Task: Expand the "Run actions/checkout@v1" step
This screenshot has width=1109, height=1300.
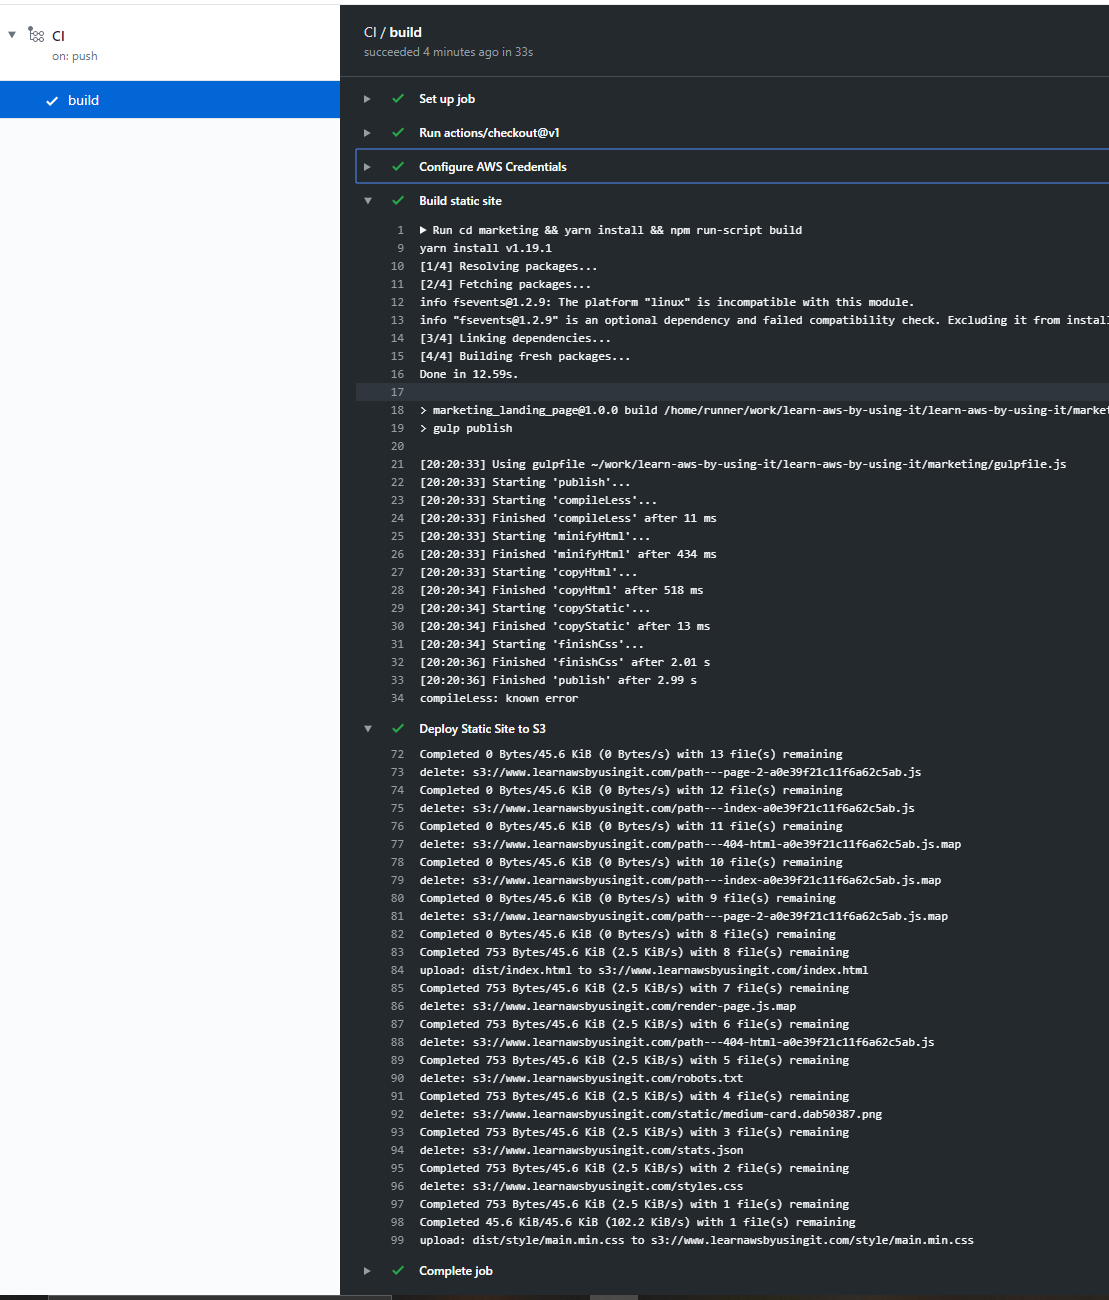Action: (366, 132)
